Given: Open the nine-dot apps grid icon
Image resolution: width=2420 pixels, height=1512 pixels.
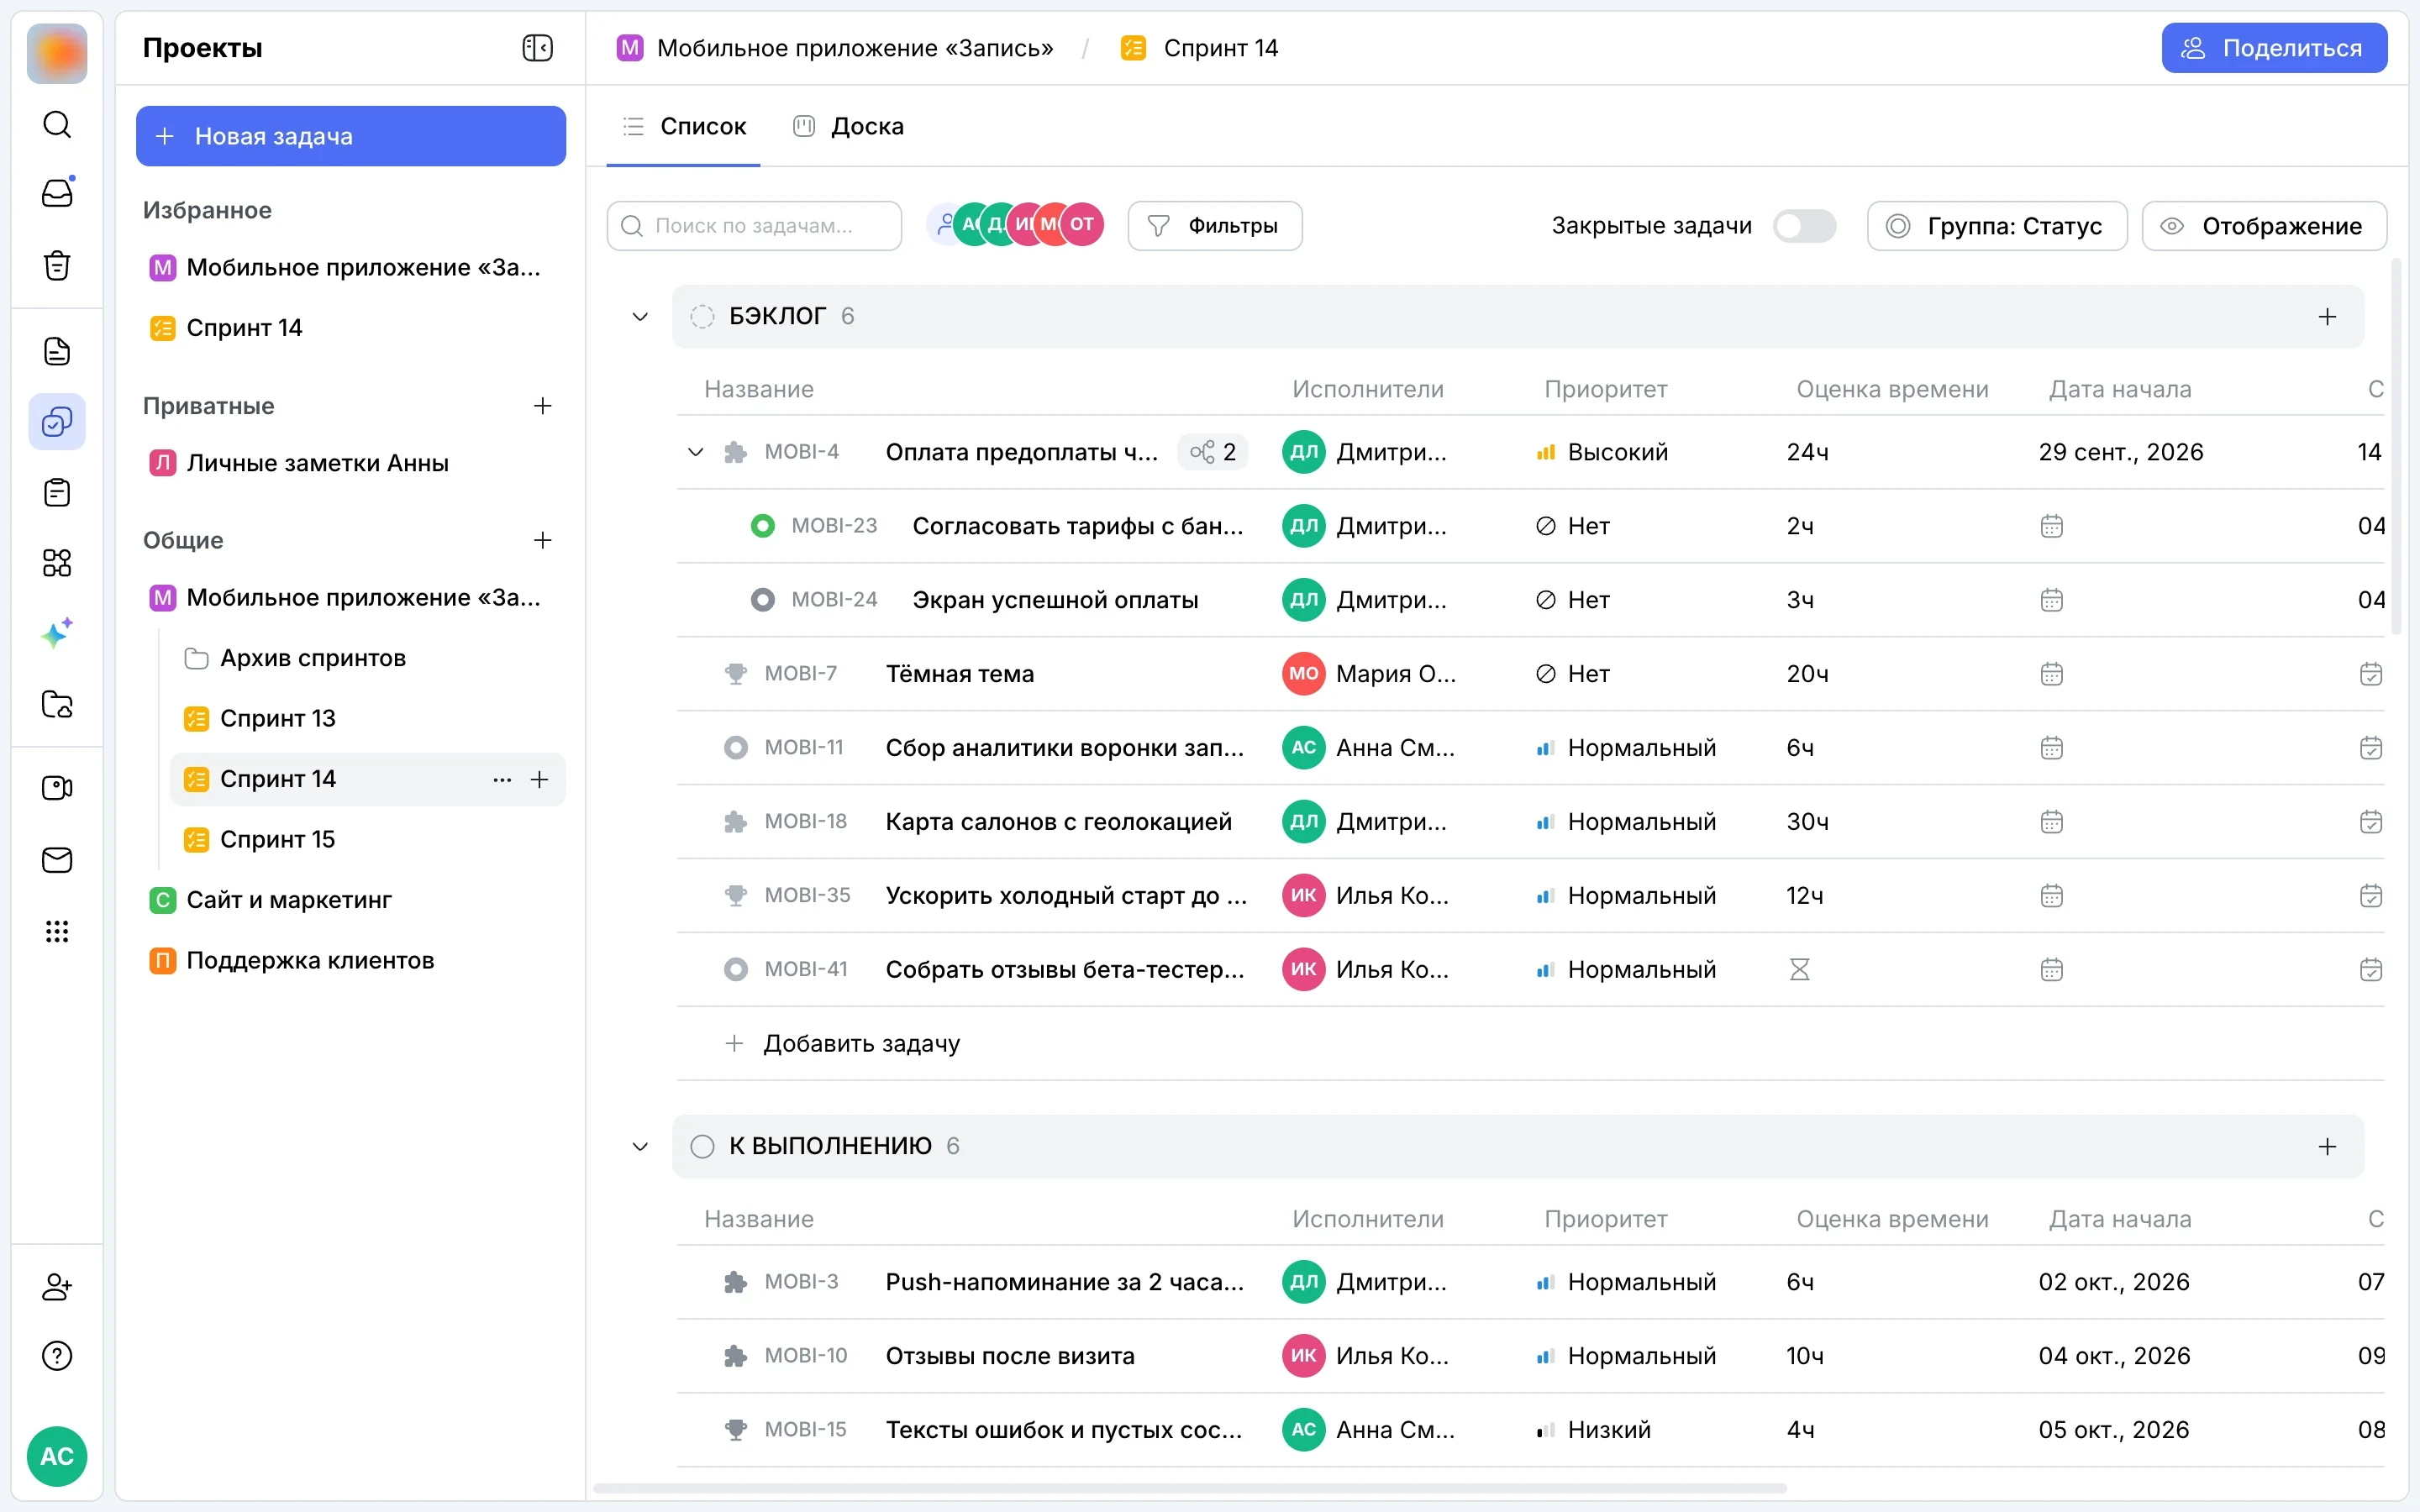Looking at the screenshot, I should pos(57,932).
